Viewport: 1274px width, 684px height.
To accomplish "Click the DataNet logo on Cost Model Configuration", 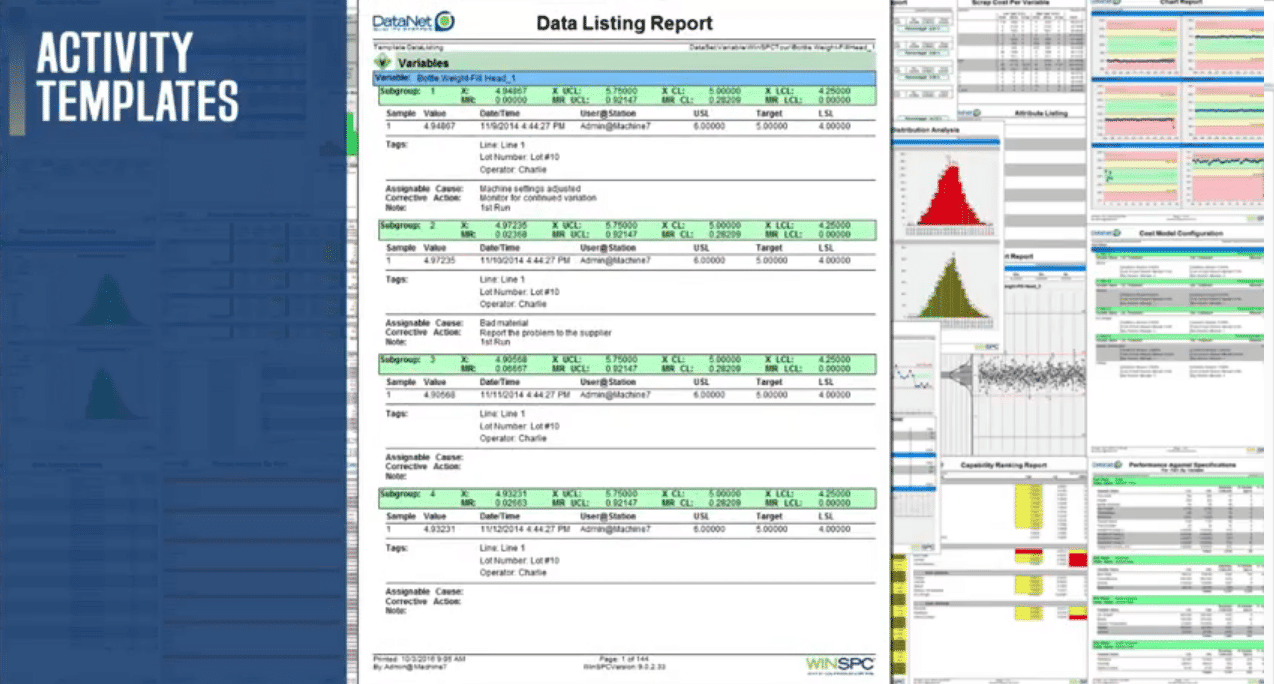I will point(1105,233).
